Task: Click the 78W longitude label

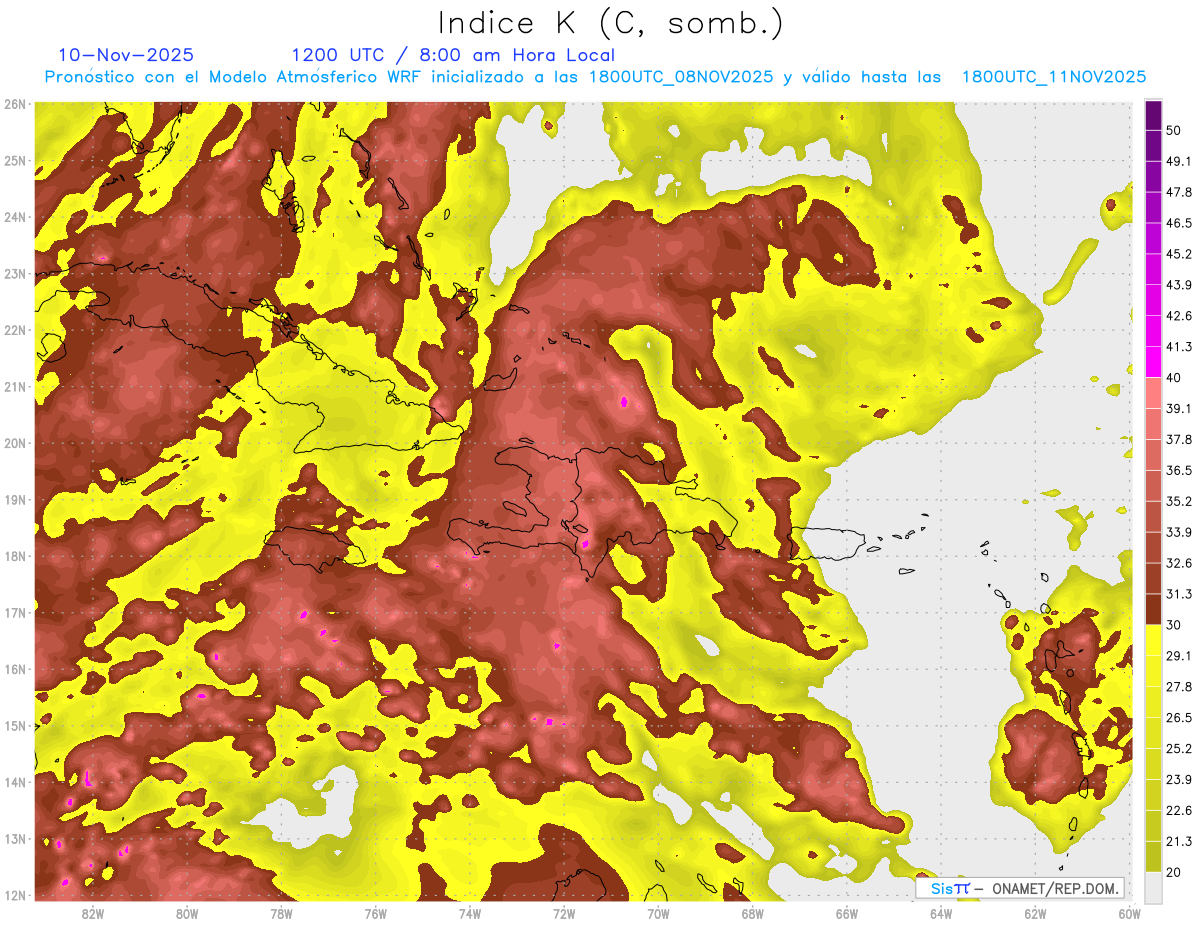Action: [281, 913]
